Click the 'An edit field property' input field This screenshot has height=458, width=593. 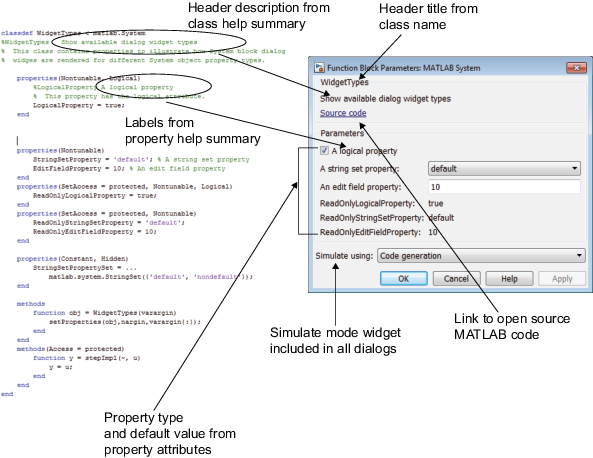[504, 187]
